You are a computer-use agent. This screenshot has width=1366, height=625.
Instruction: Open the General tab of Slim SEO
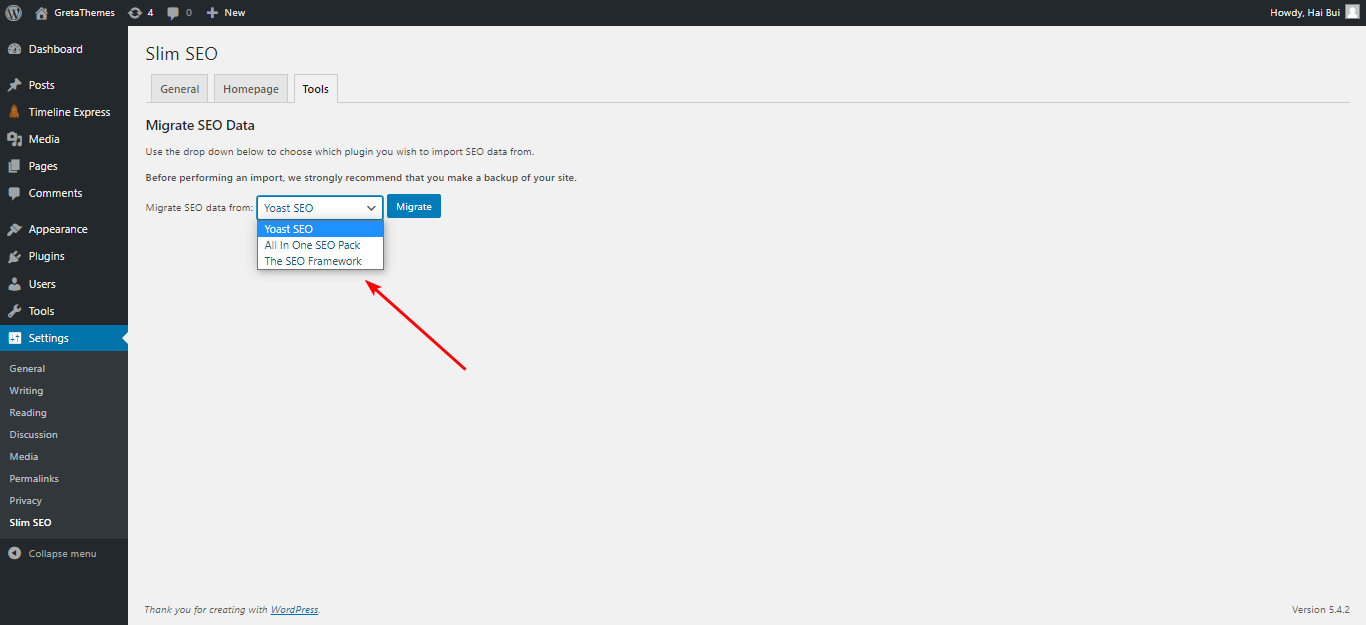point(179,88)
